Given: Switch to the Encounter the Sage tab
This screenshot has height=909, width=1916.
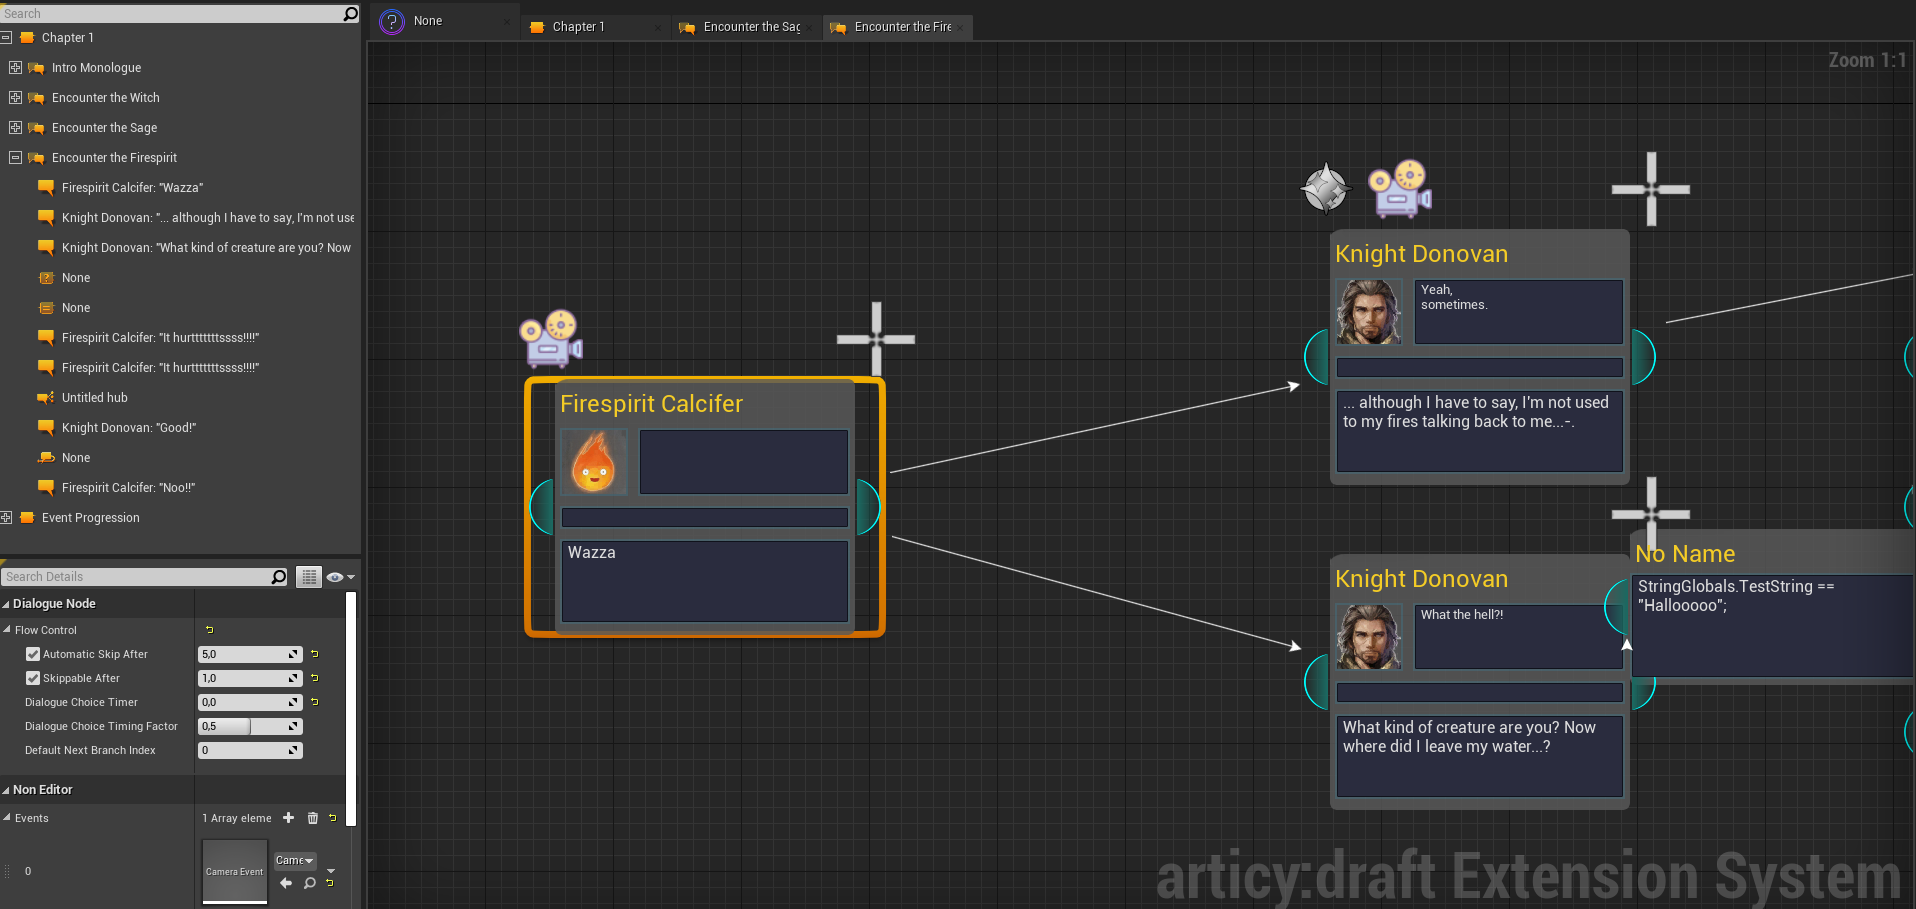Looking at the screenshot, I should [x=745, y=27].
